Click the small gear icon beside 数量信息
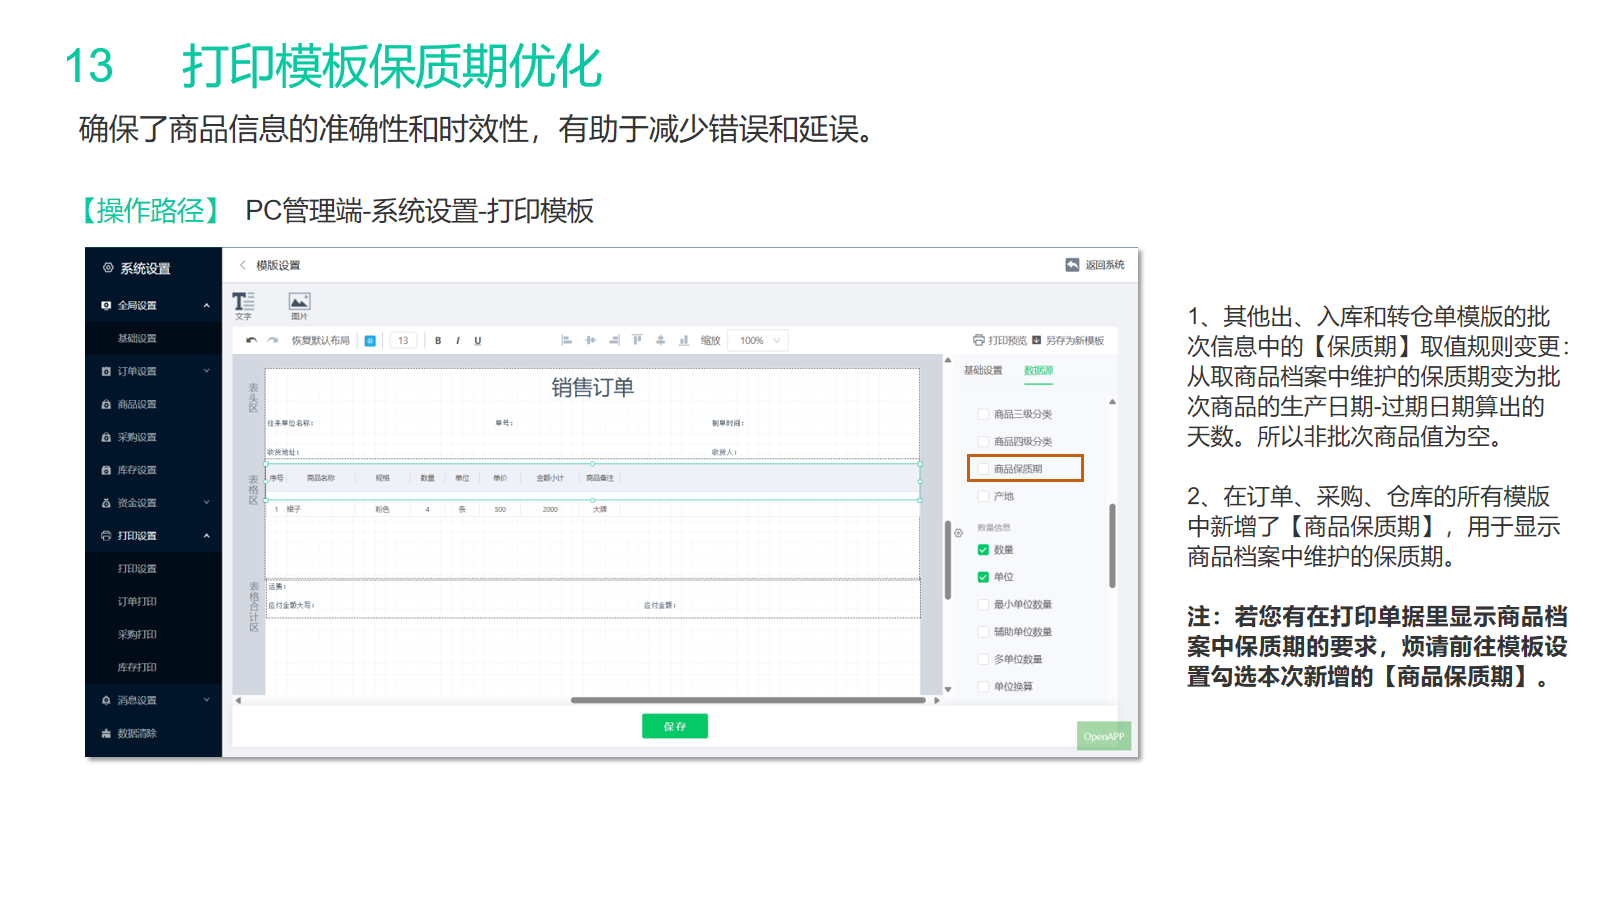This screenshot has height=900, width=1600. [958, 533]
